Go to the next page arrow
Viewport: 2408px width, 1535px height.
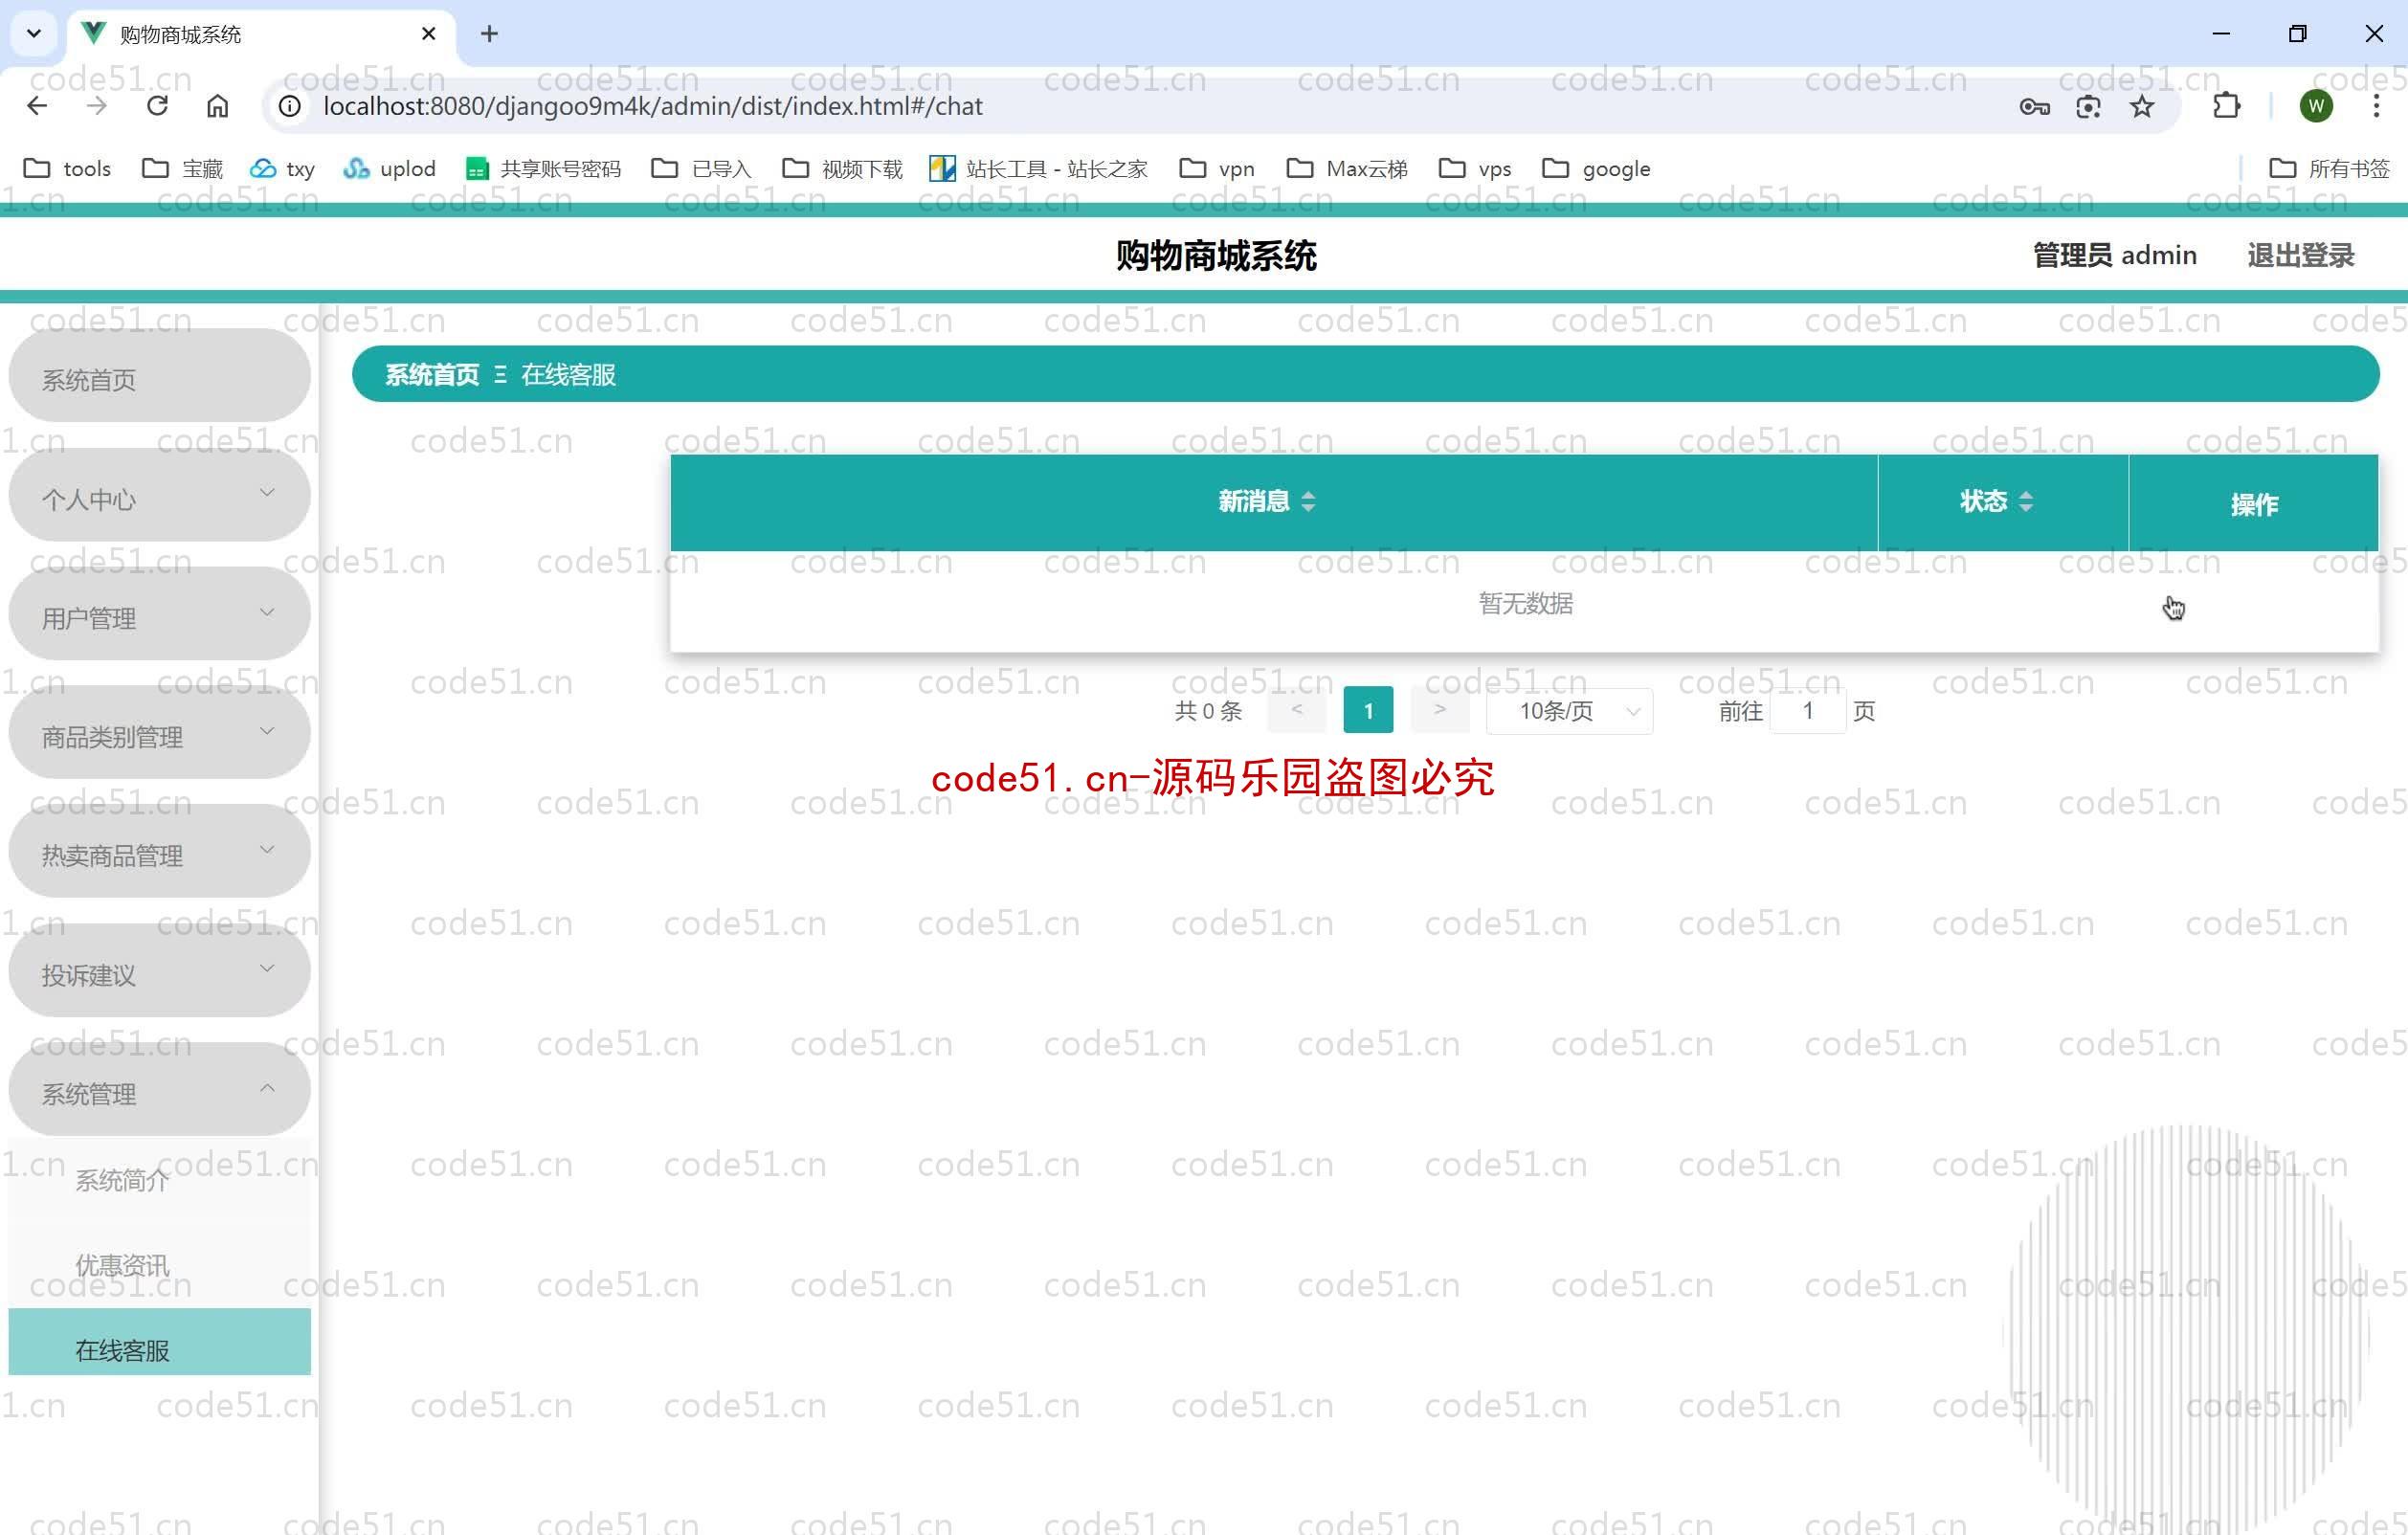coord(1440,711)
